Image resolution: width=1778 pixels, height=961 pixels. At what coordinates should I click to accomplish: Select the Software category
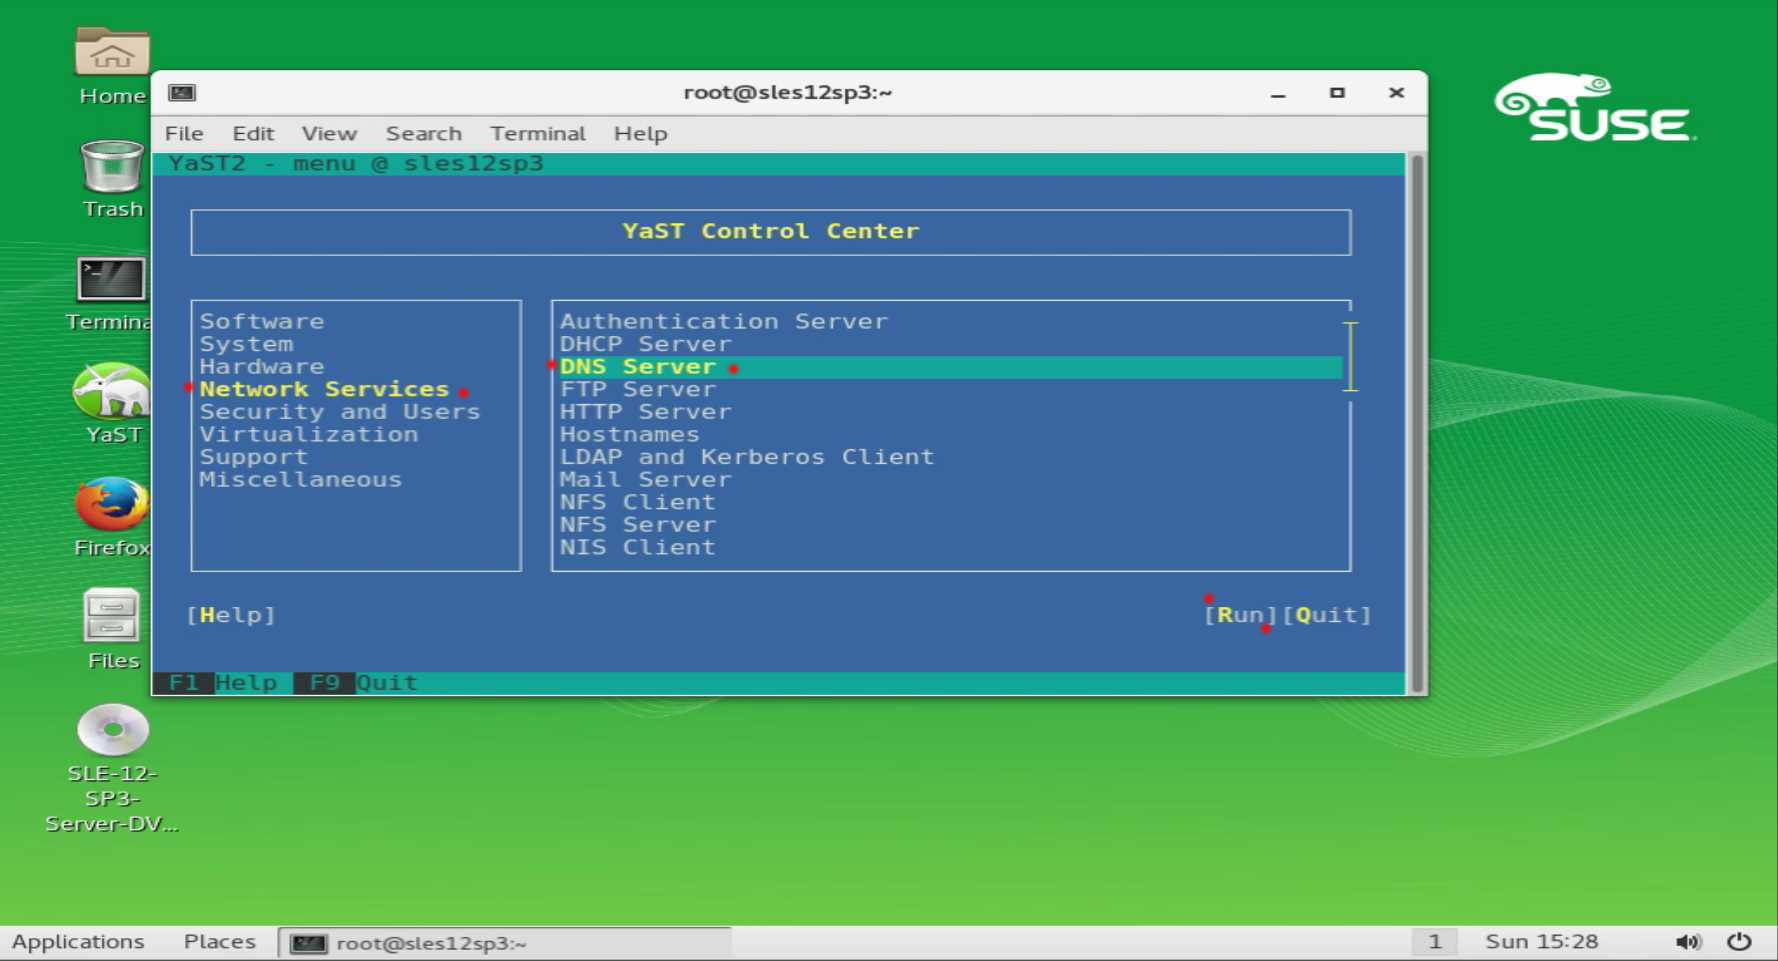[x=262, y=321]
